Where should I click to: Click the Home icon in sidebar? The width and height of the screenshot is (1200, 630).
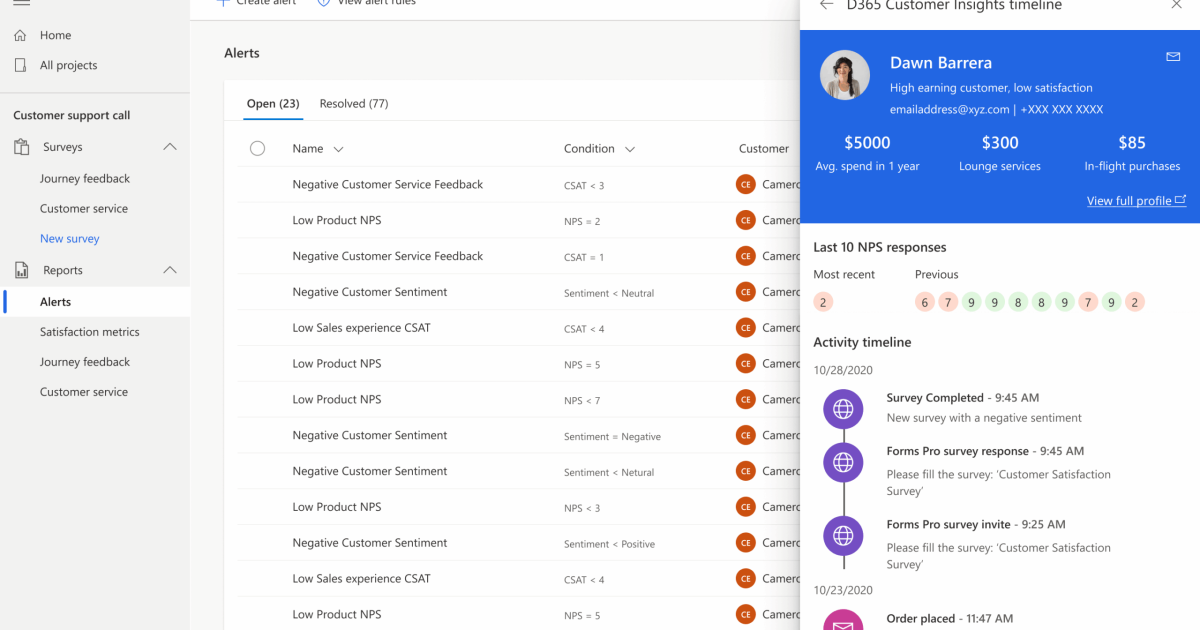pyautogui.click(x=21, y=35)
